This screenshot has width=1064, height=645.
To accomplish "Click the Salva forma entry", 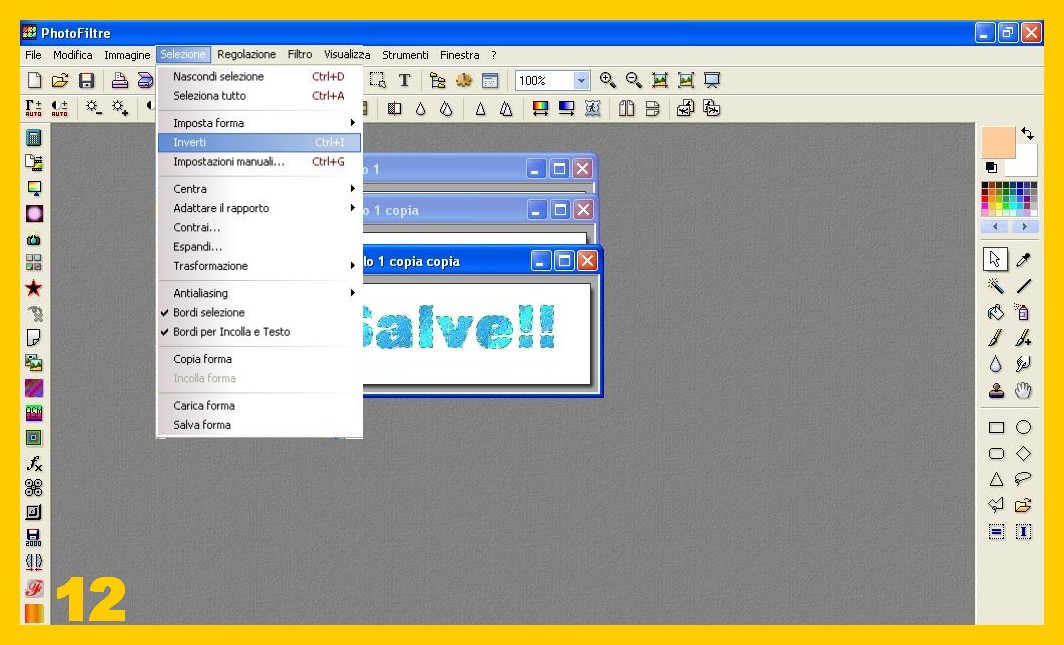I will click(202, 425).
